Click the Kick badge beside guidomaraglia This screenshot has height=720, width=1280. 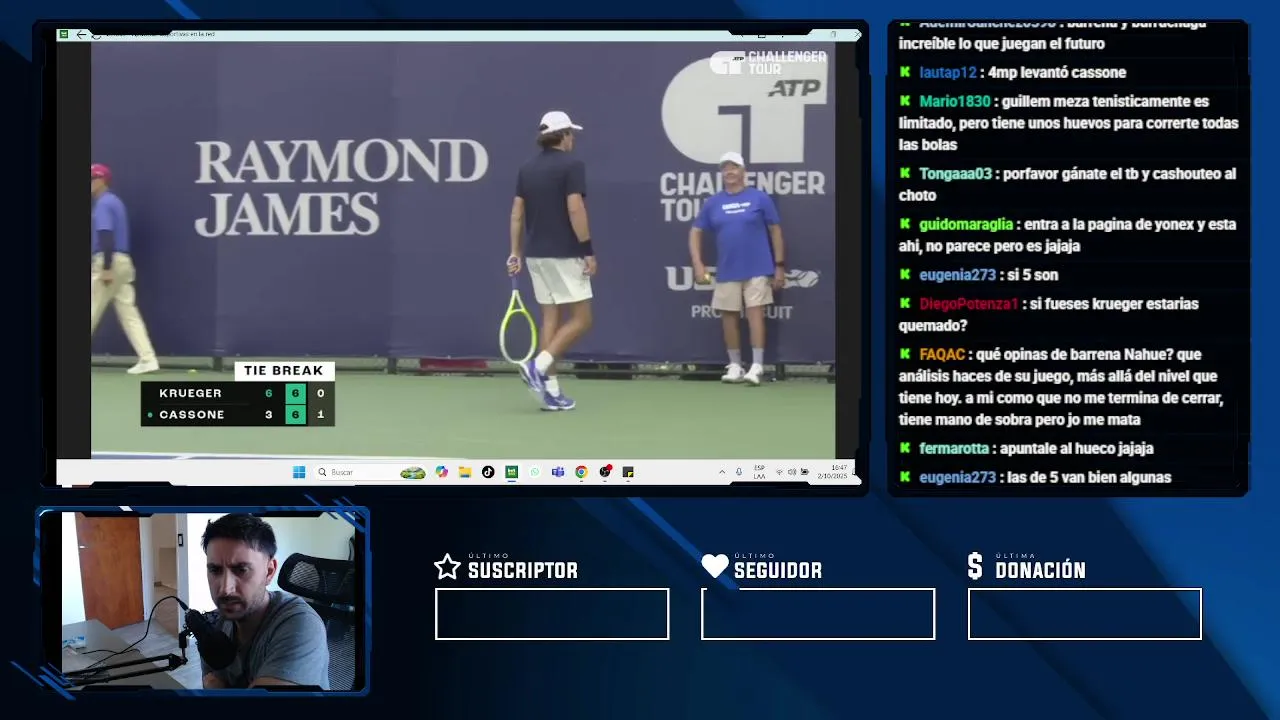pos(905,224)
